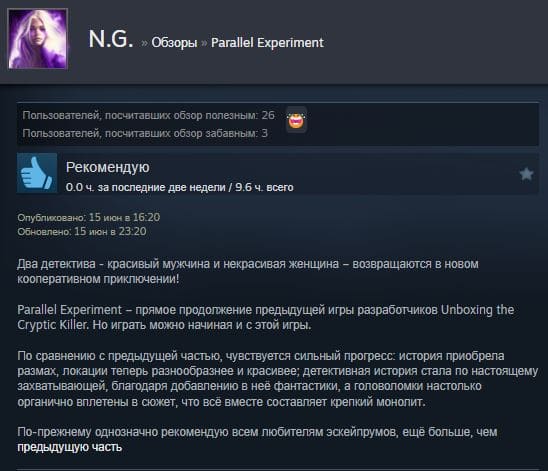Click the Unboxing the Cryptic Killer paragraph
The width and height of the screenshot is (548, 471).
coord(266,317)
